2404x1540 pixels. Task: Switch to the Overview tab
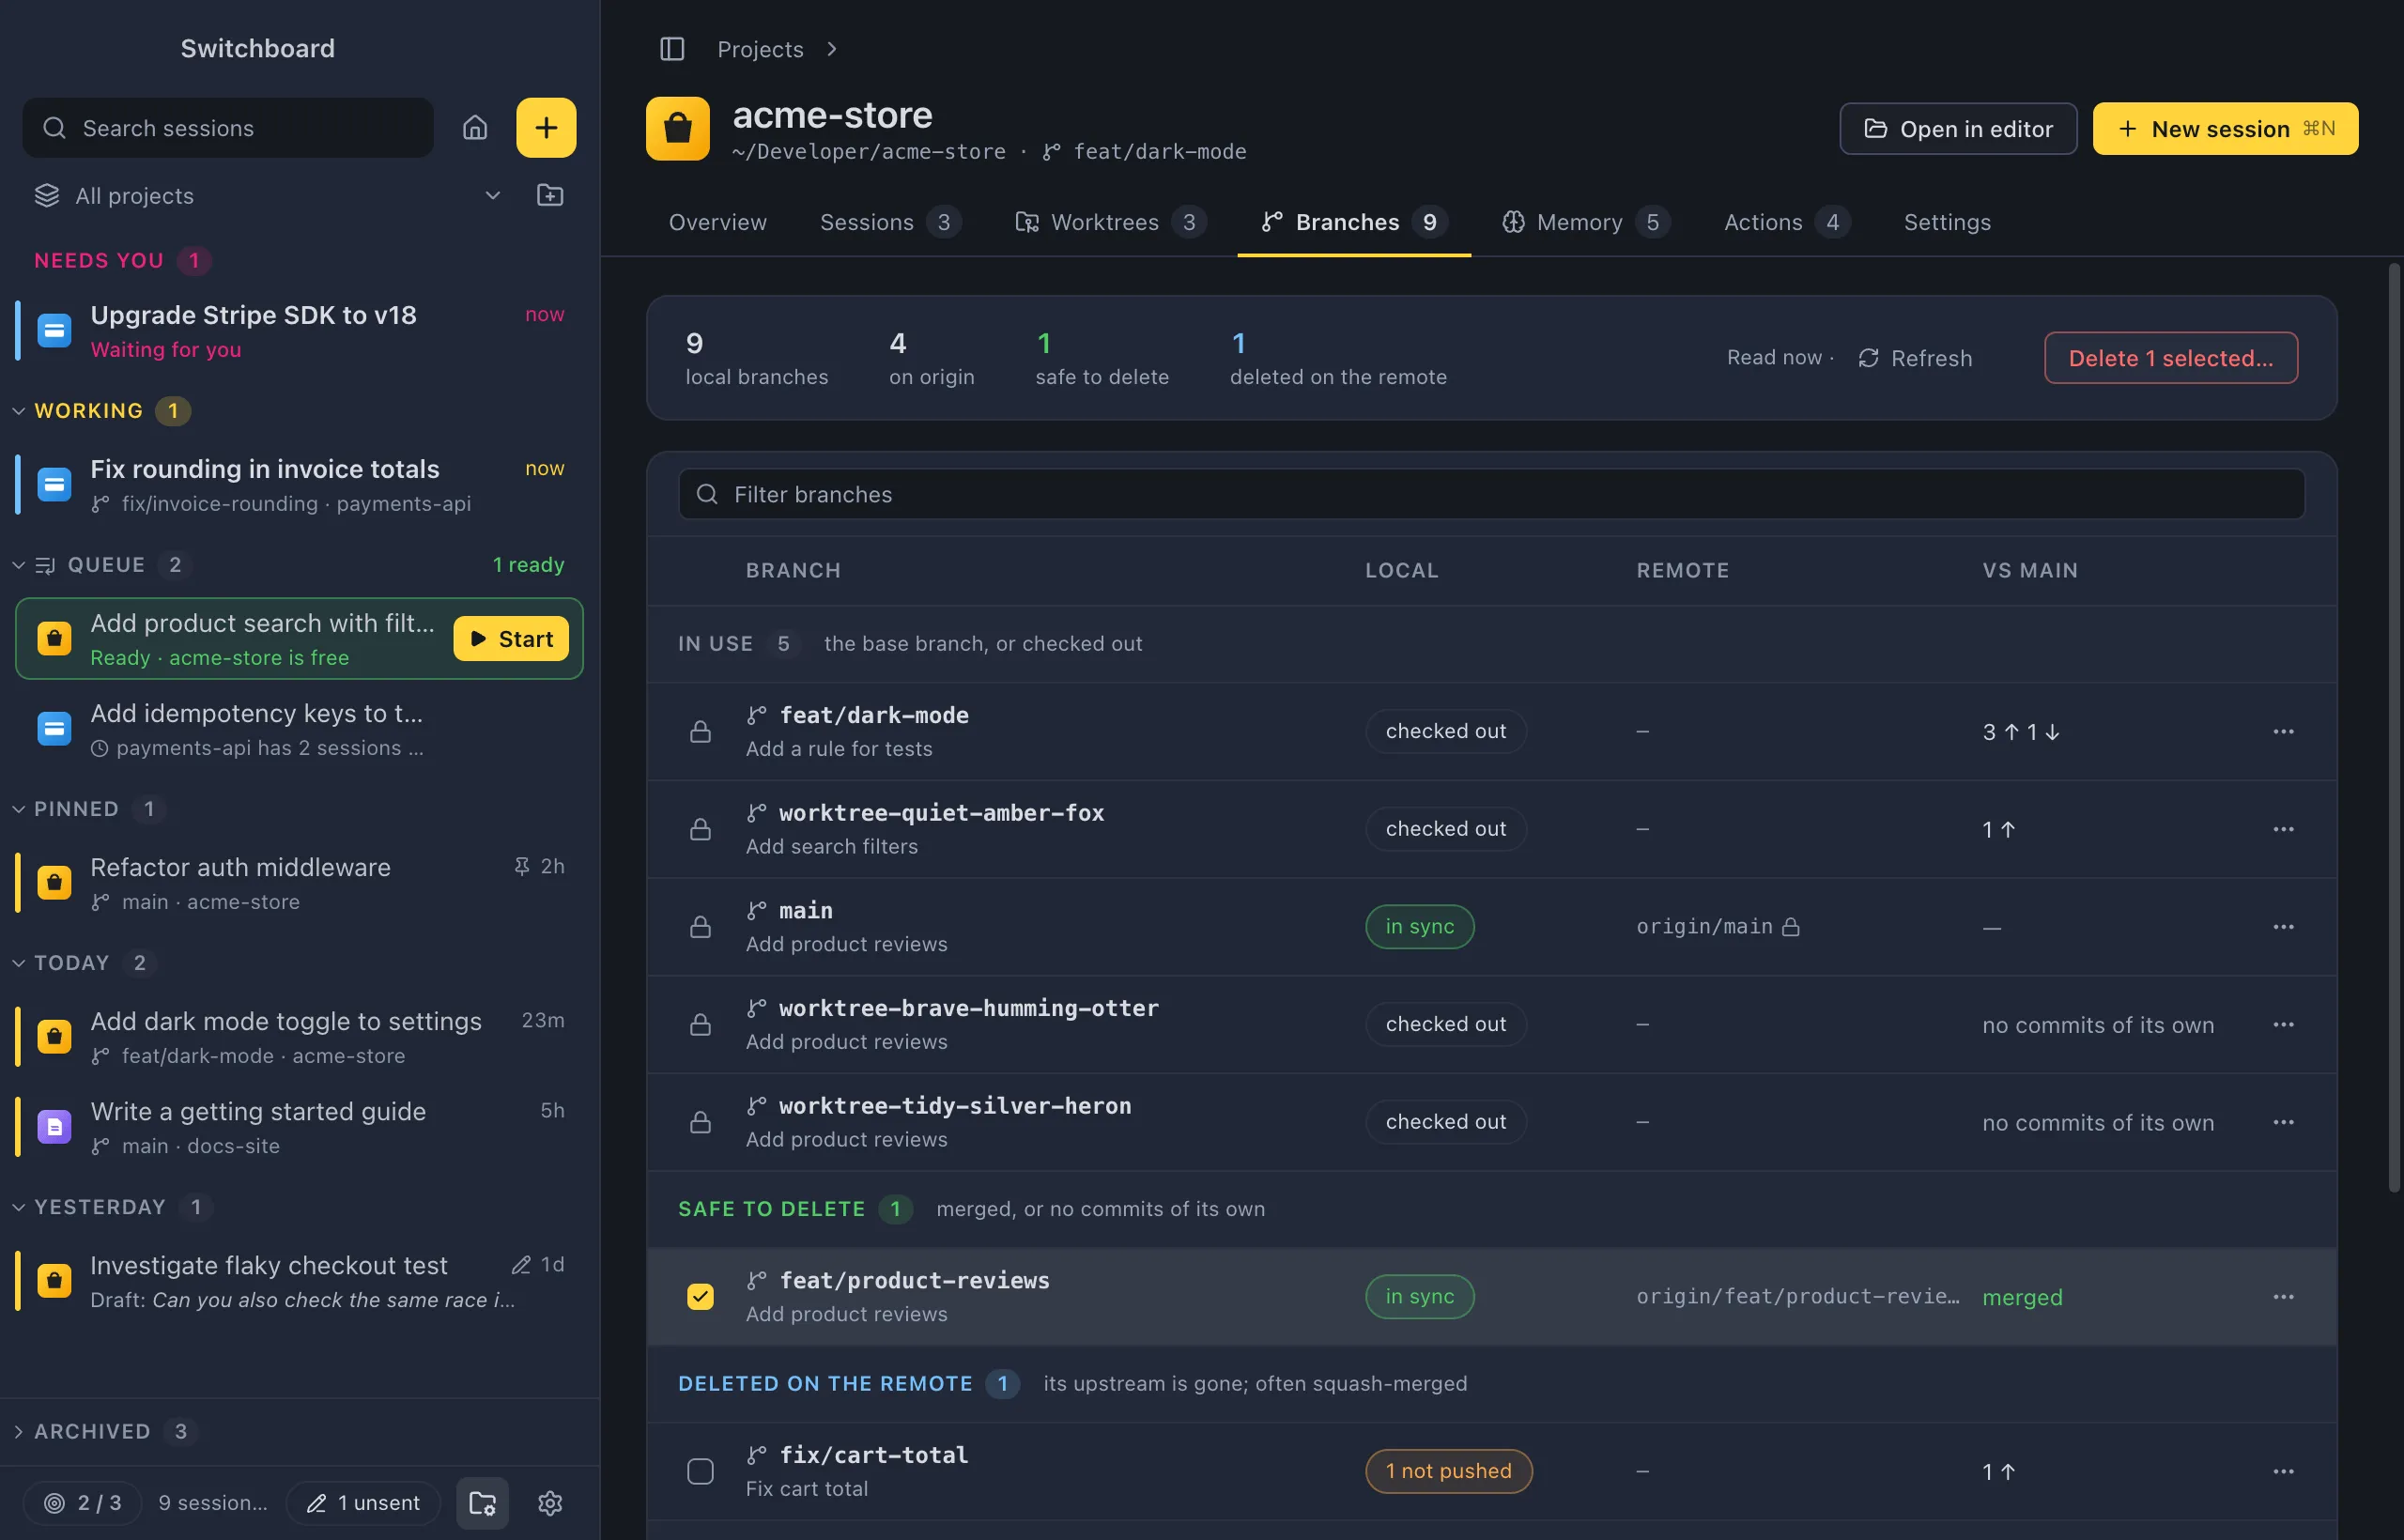[718, 222]
